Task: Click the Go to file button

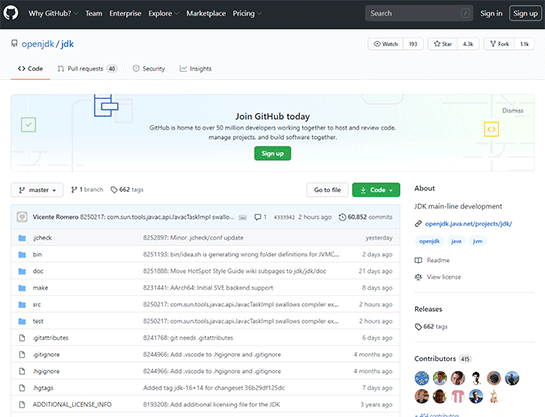Action: 327,190
